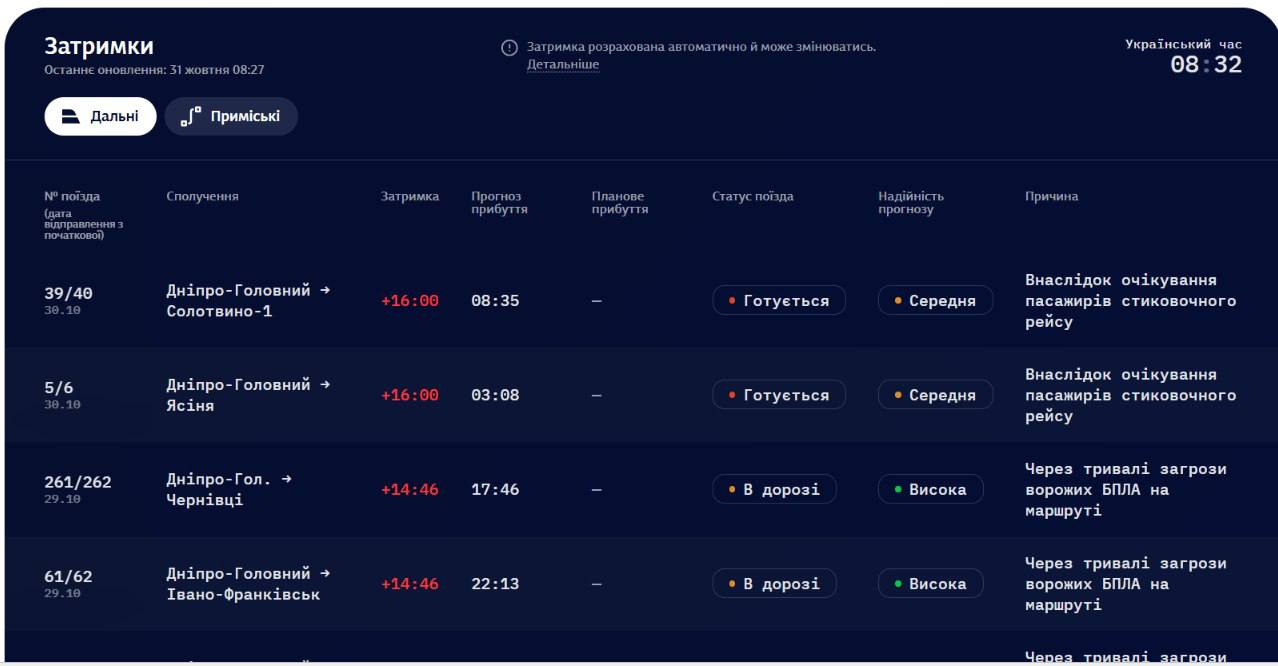
Task: Click the Затримки heading
Action: click(99, 46)
